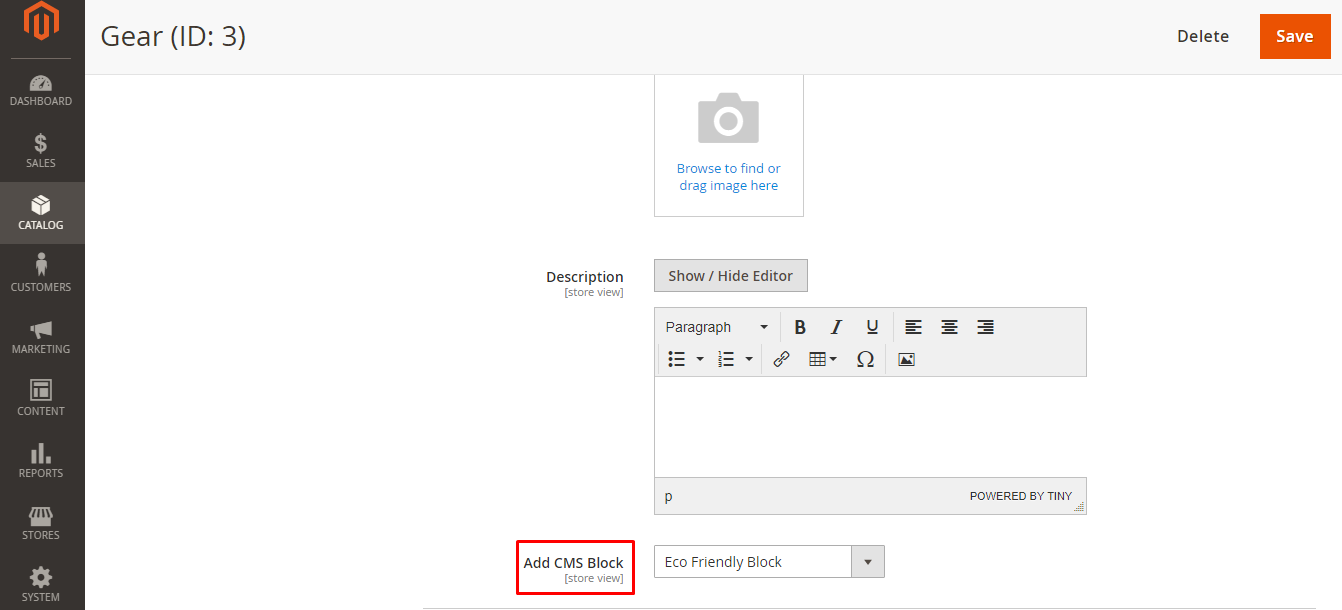This screenshot has height=610, width=1342.
Task: Click the camera upload icon
Action: coord(728,117)
